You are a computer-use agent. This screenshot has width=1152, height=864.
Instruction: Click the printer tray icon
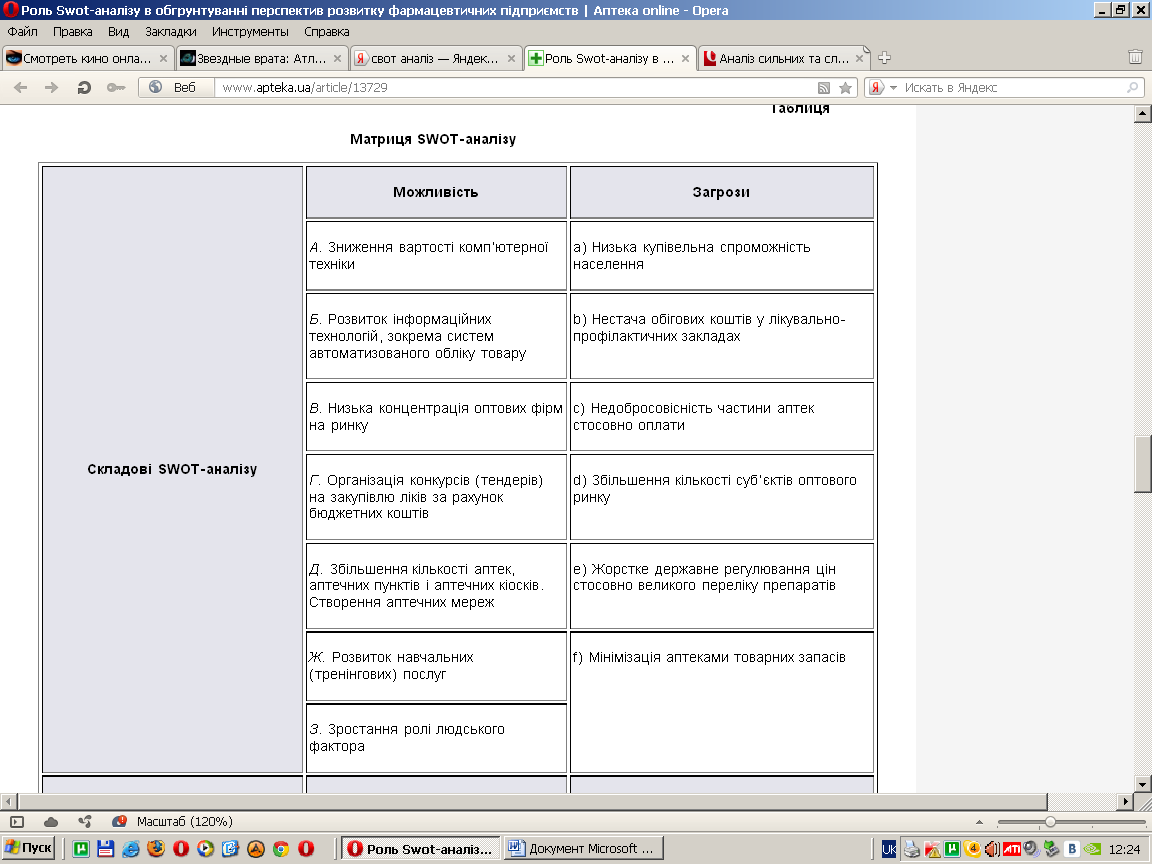pos(912,849)
